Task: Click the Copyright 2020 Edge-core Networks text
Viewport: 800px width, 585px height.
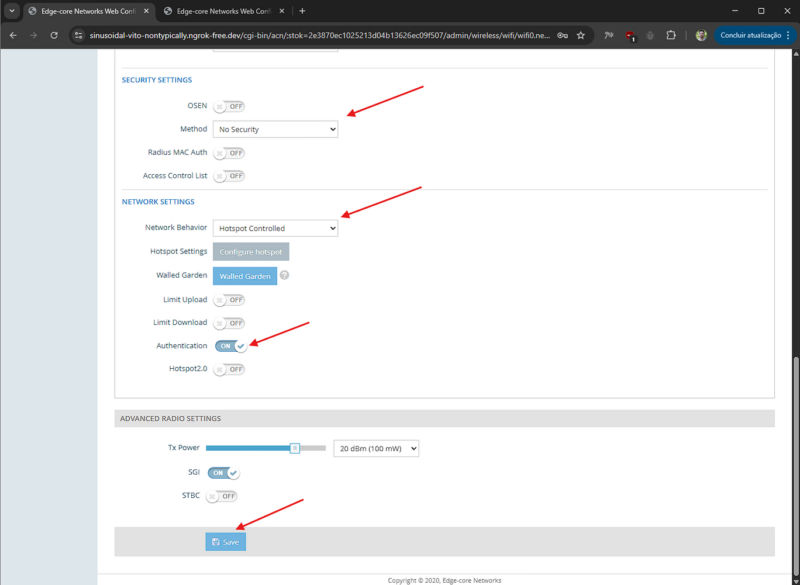Action: click(444, 580)
